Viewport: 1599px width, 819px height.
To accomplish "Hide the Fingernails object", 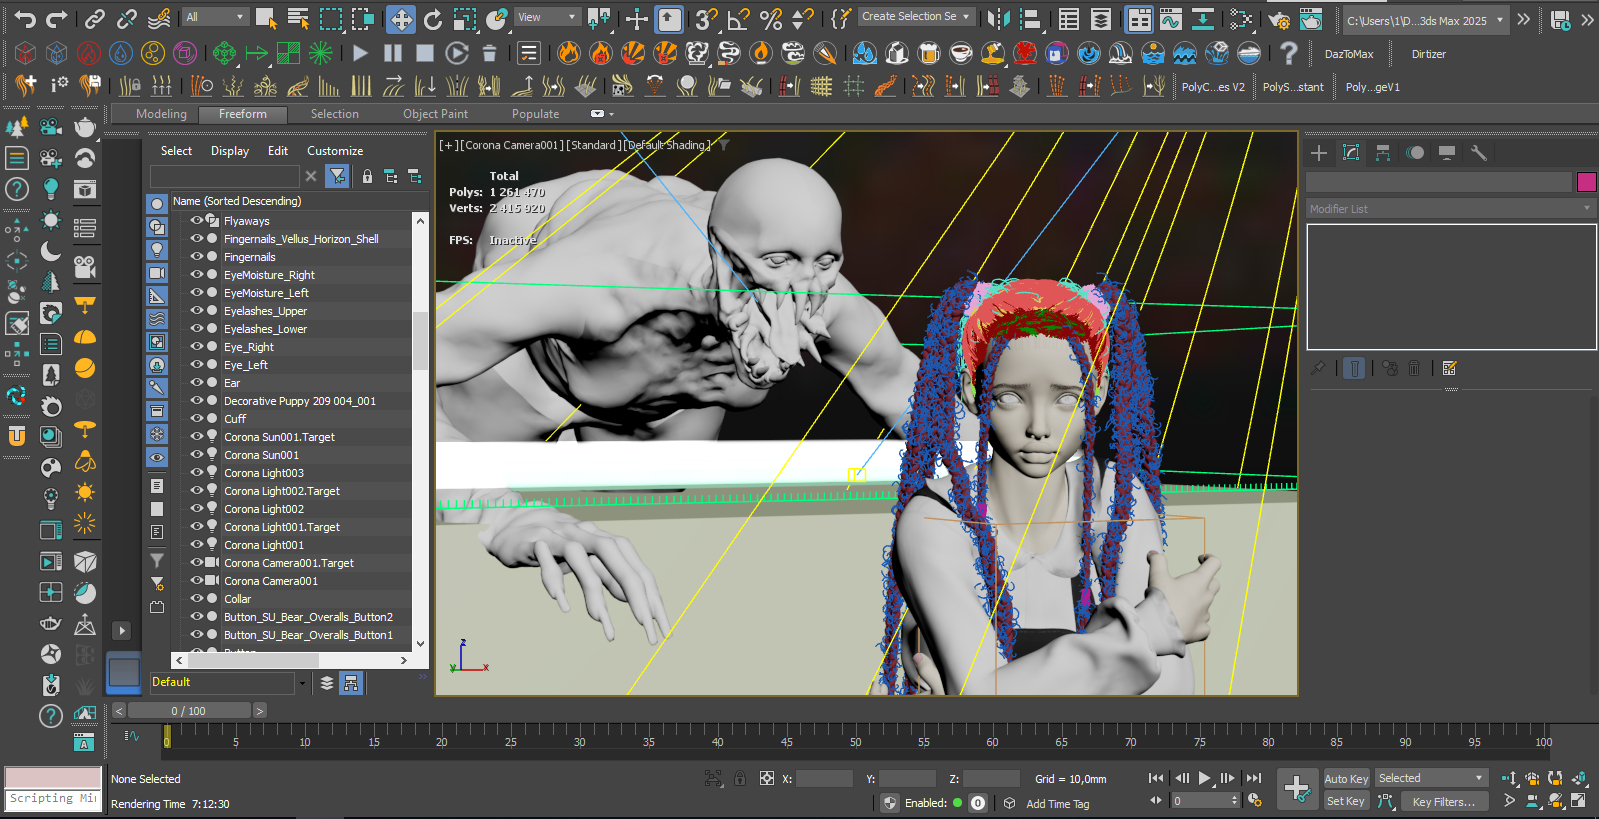I will click(x=197, y=256).
